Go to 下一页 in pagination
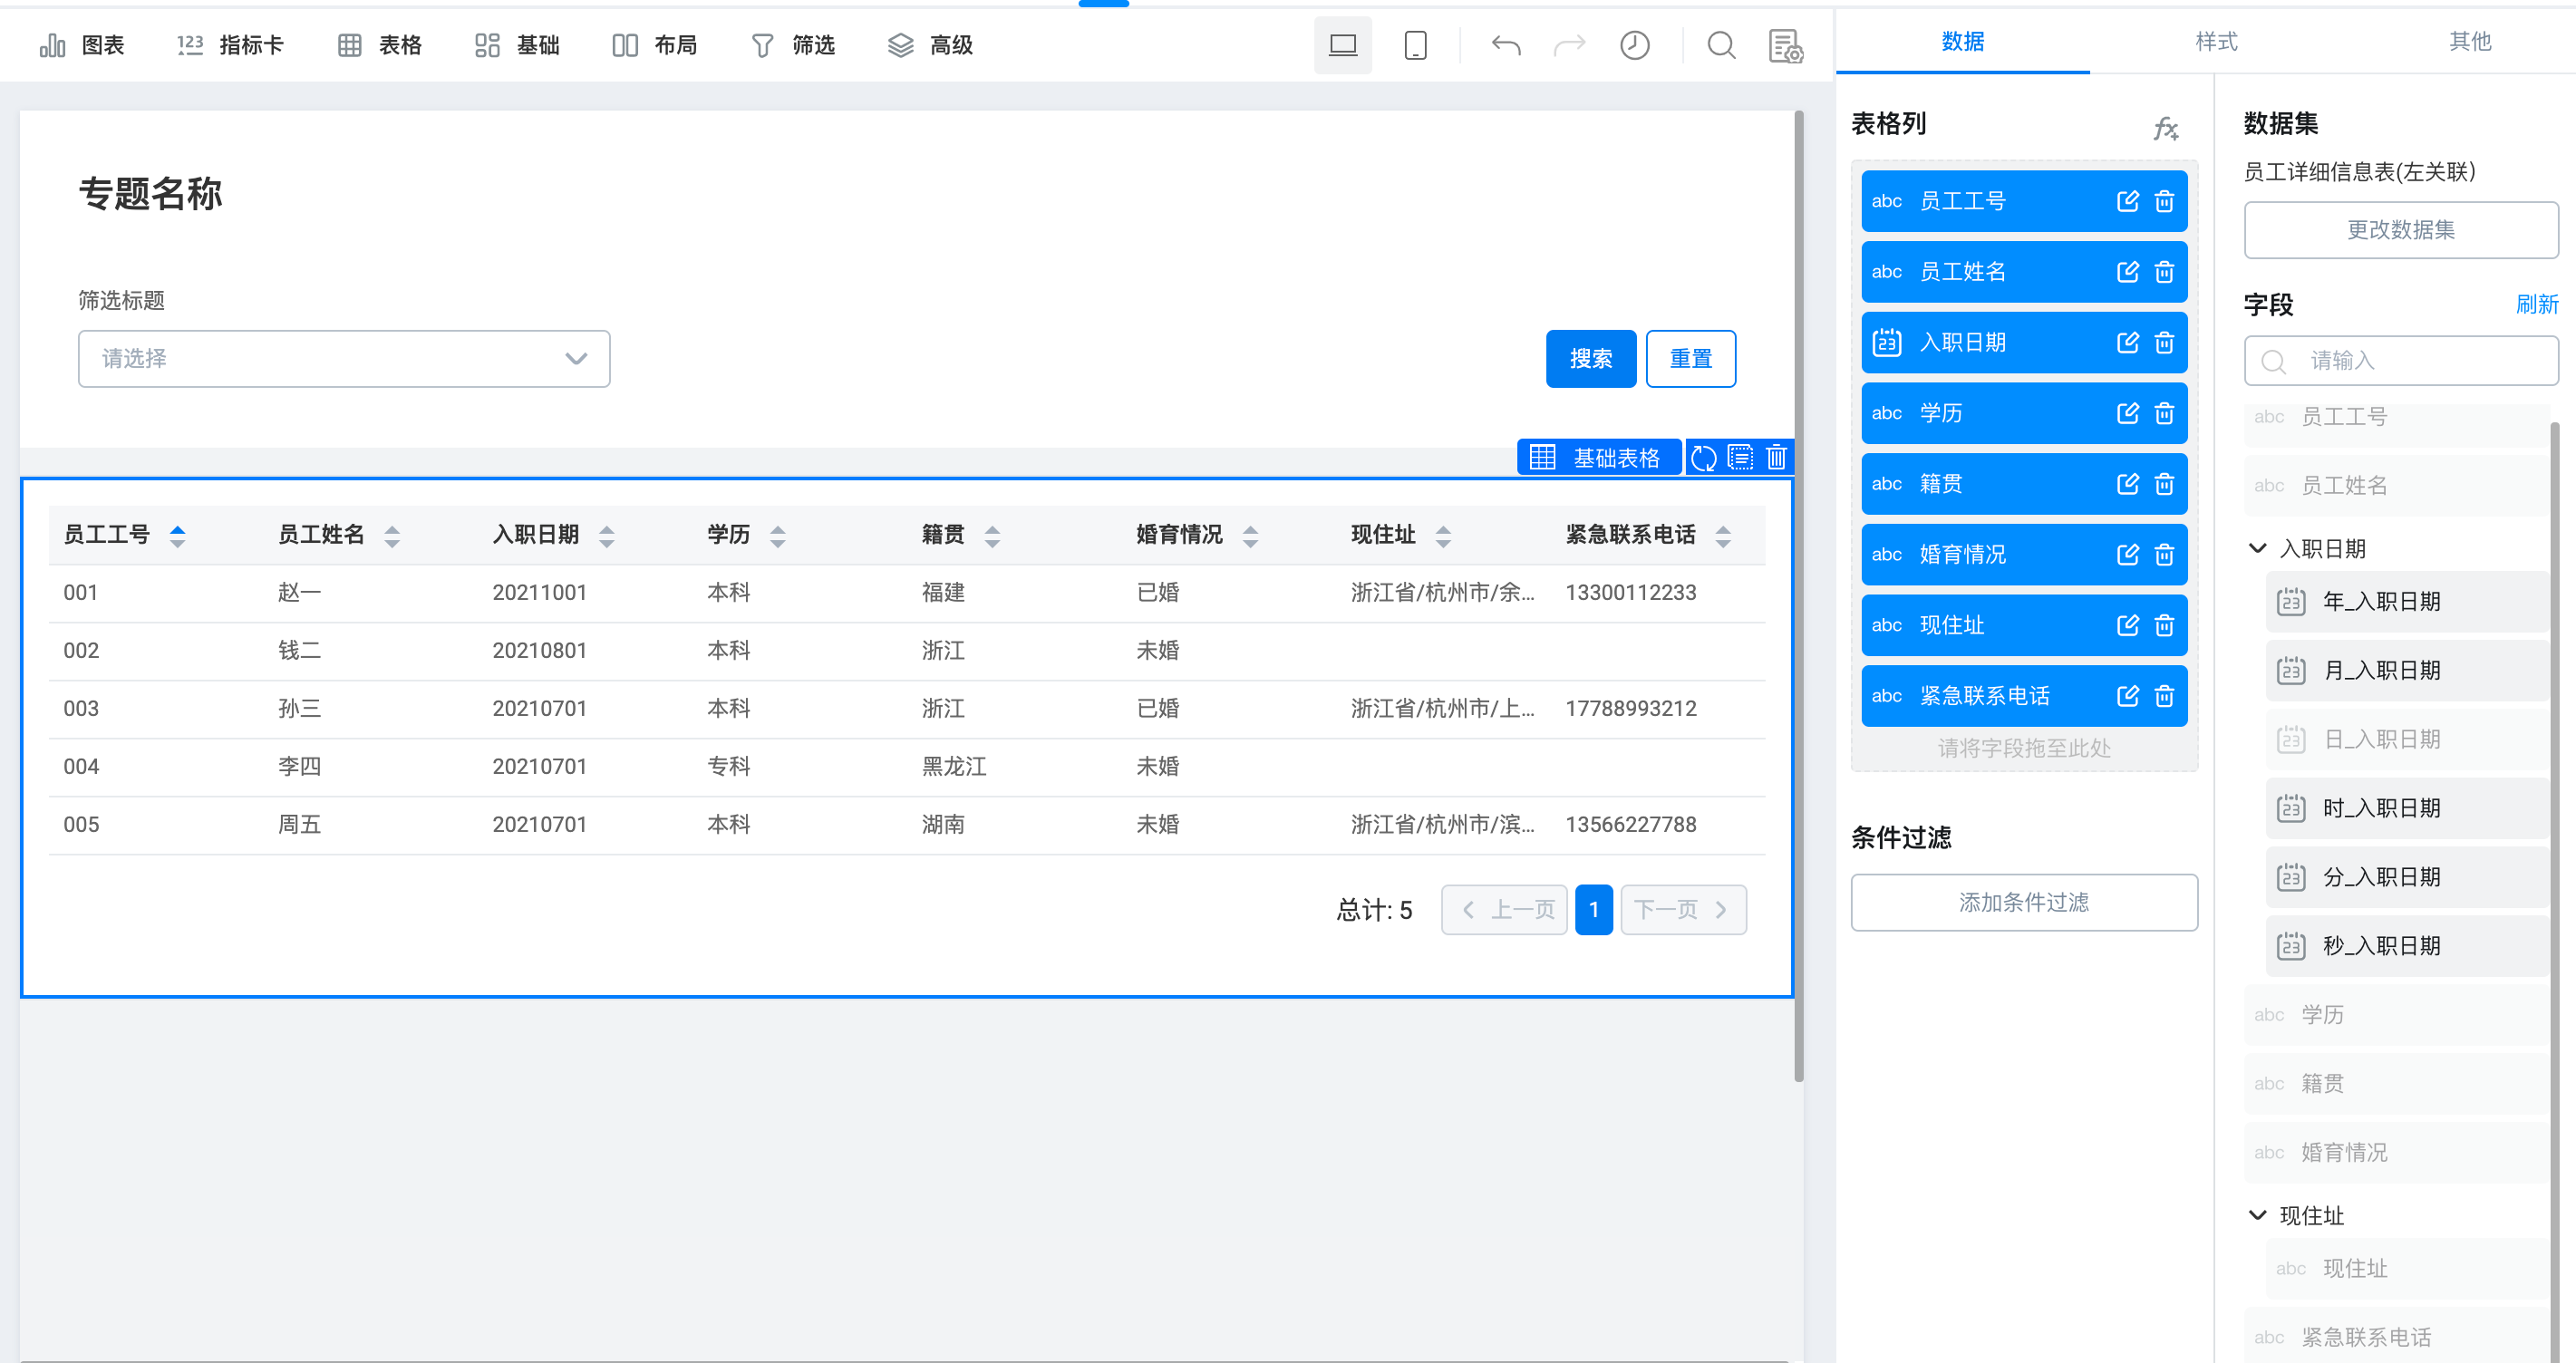 1683,910
